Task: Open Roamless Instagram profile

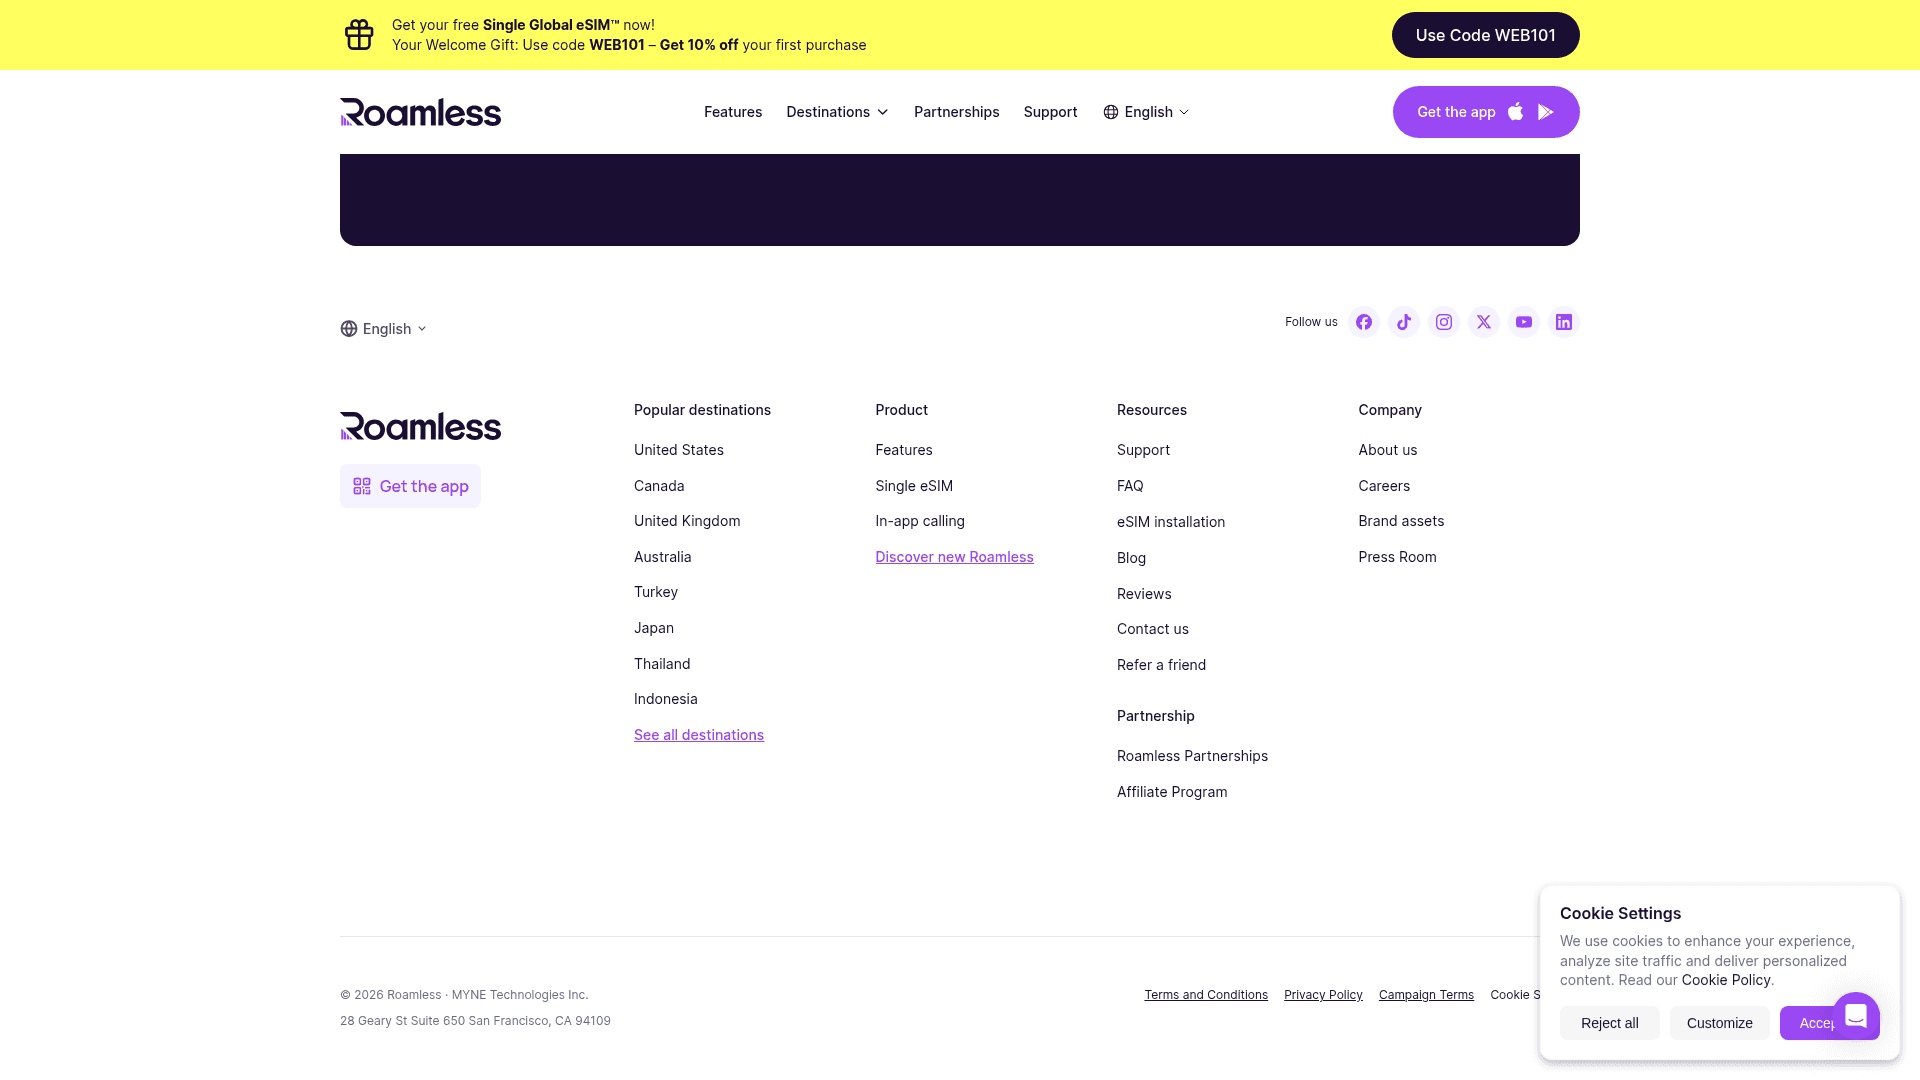Action: tap(1444, 322)
